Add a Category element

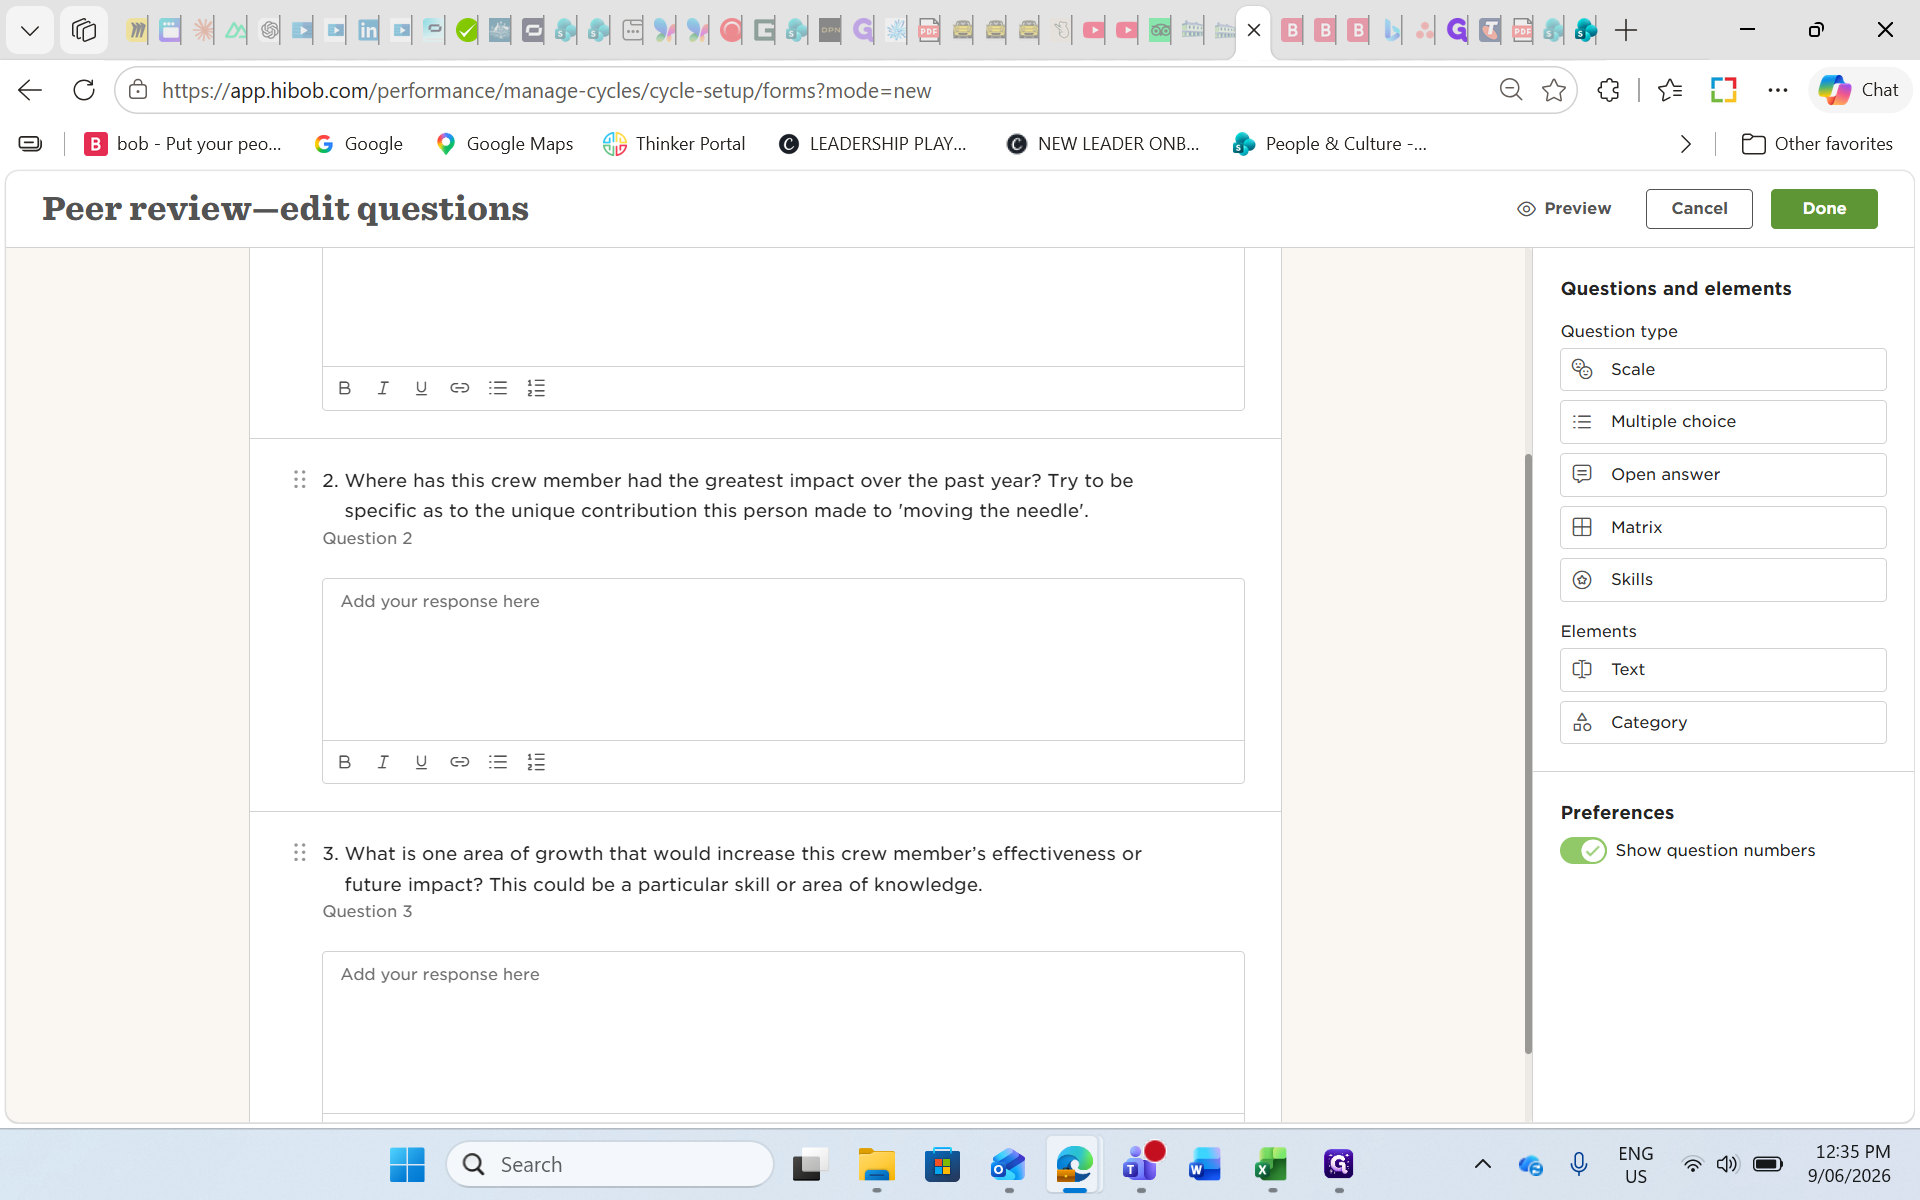(x=1723, y=722)
